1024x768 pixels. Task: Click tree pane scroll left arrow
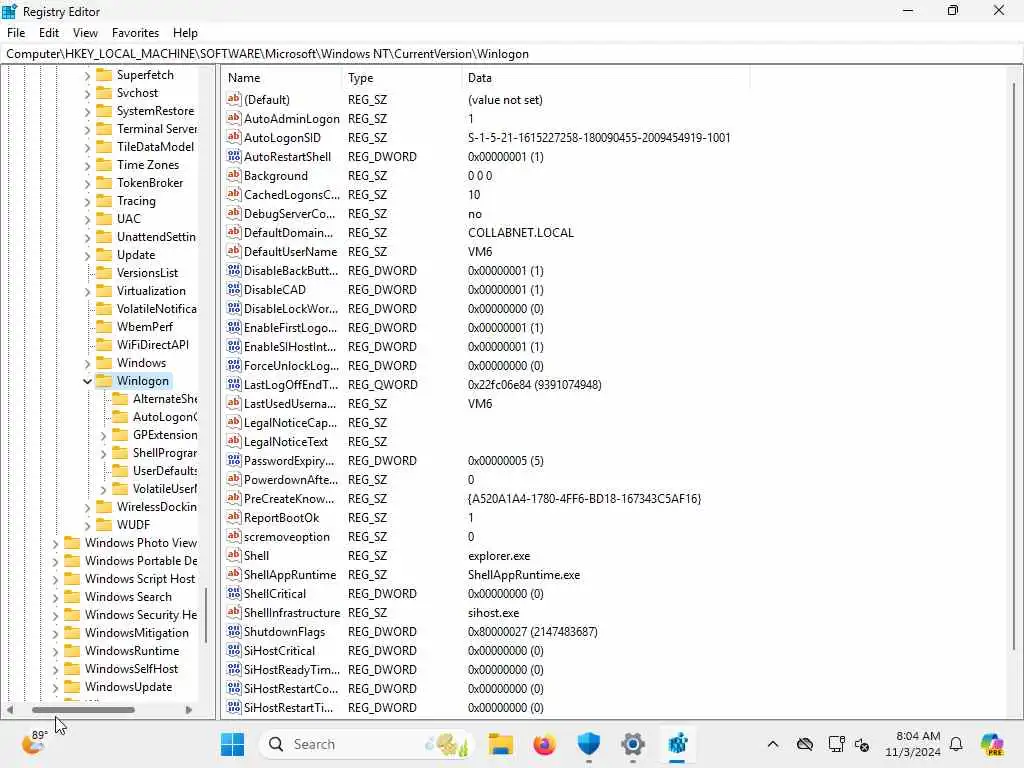pyautogui.click(x=10, y=709)
